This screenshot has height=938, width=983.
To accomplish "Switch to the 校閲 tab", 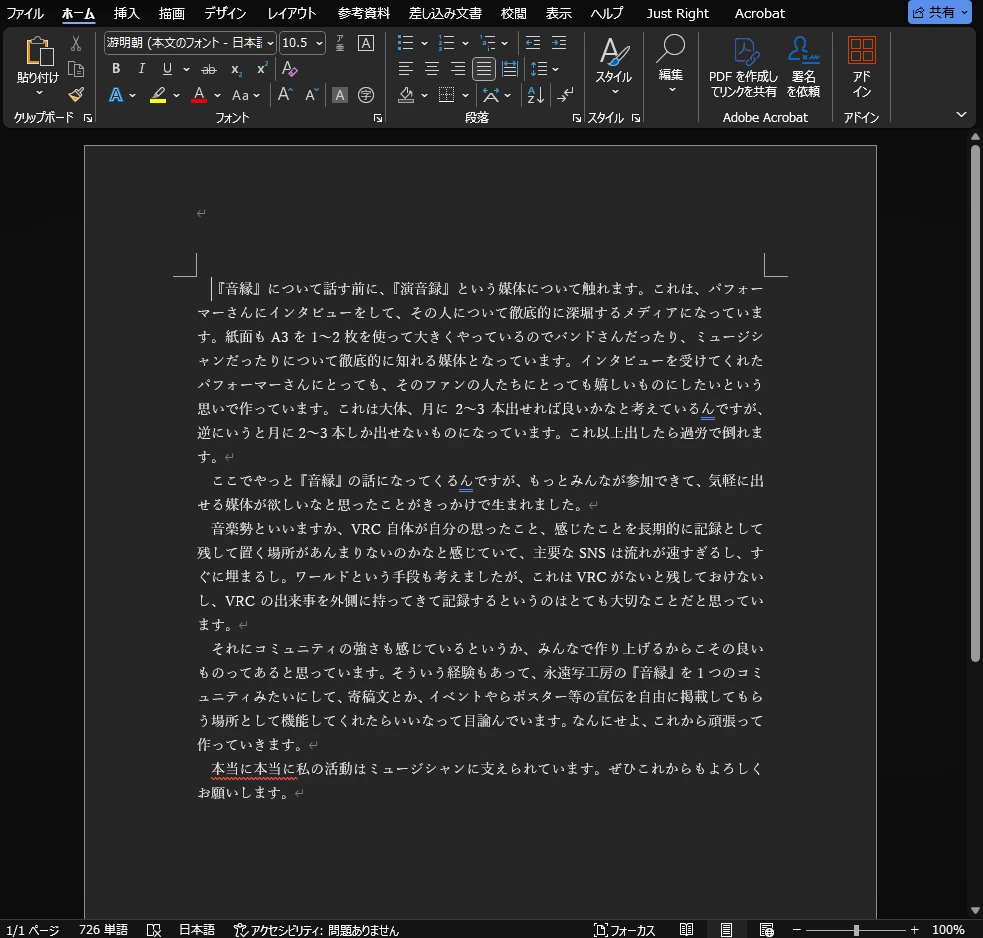I will (513, 13).
